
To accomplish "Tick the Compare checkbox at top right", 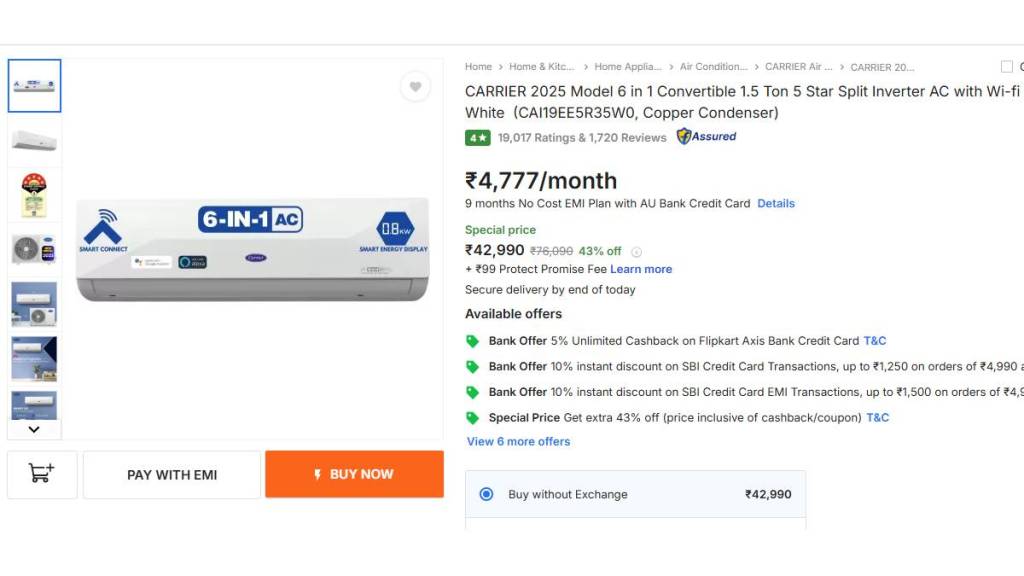I will [x=1006, y=67].
